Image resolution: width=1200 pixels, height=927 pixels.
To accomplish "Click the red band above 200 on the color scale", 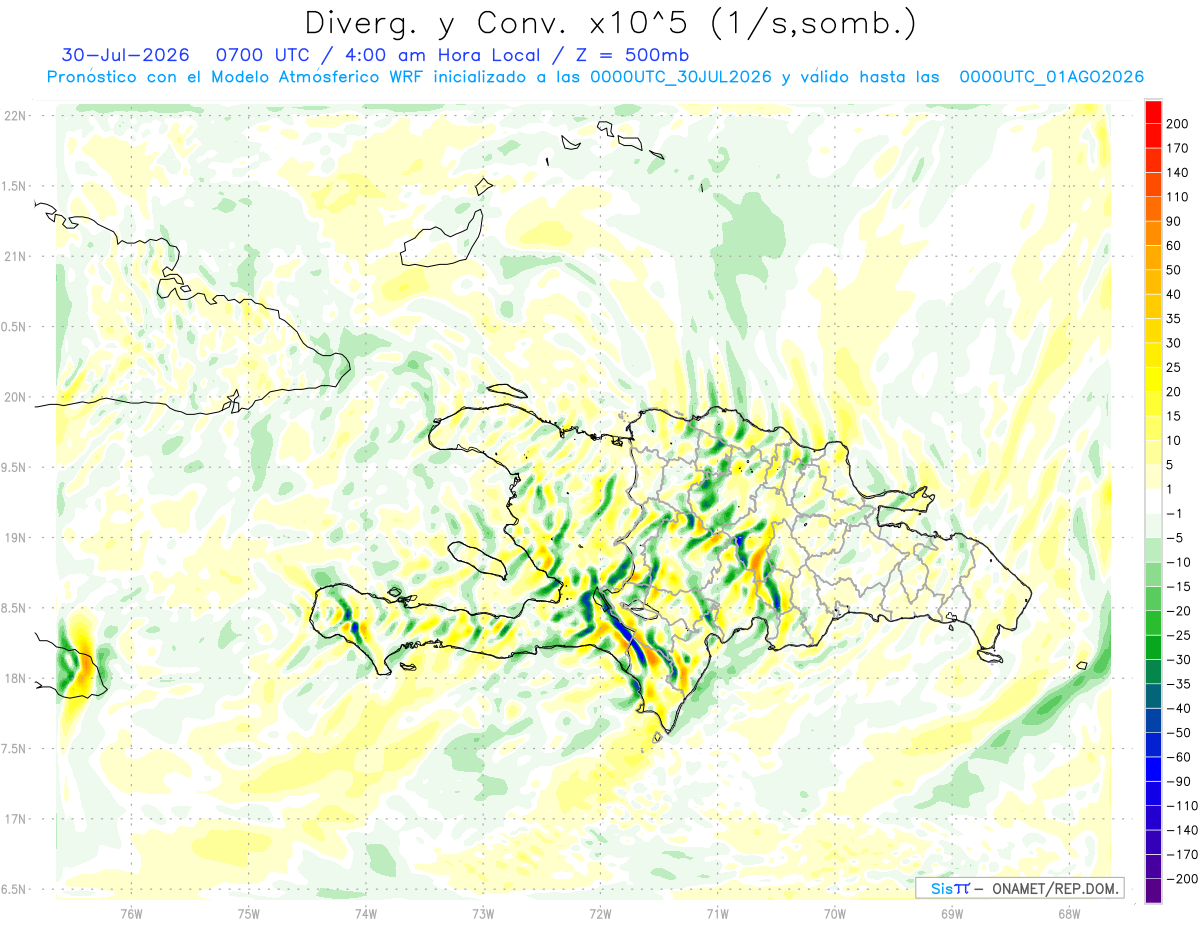I will coord(1153,112).
